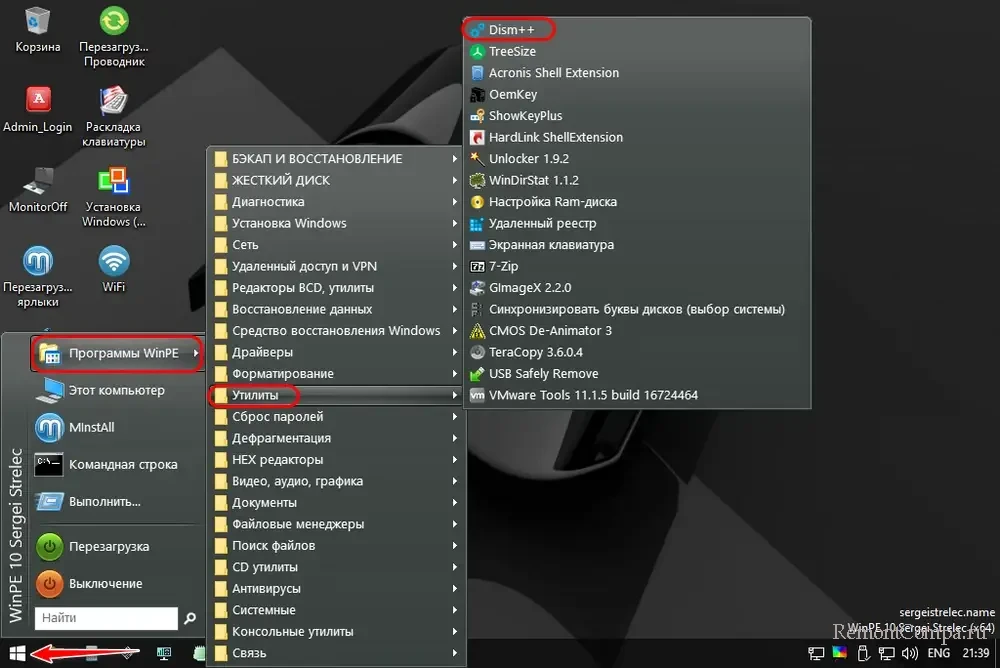
Task: Open Командная строка from start menu
Action: [x=118, y=464]
